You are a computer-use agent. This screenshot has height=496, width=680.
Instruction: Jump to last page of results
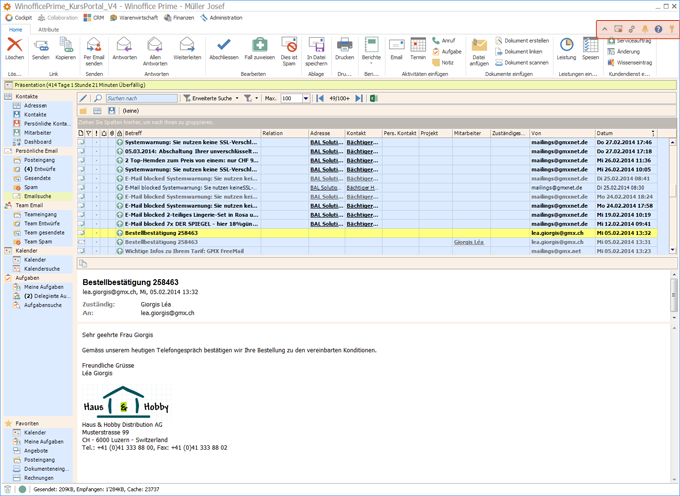(x=359, y=98)
